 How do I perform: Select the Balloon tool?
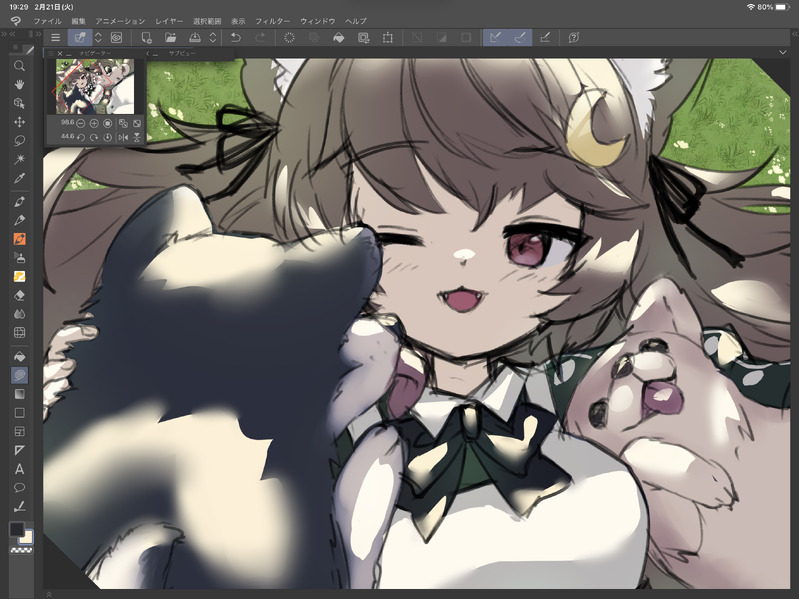[19, 487]
